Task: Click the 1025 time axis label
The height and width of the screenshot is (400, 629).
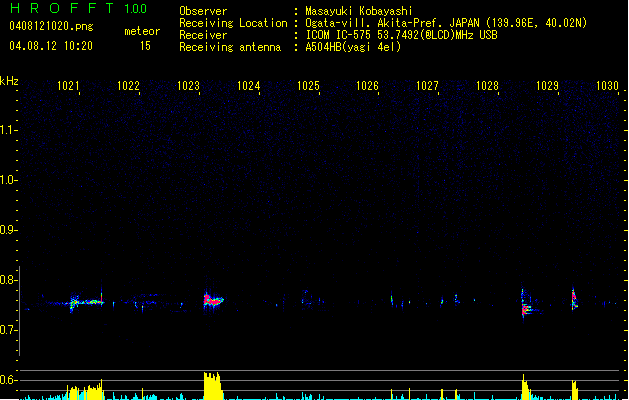Action: [x=308, y=86]
